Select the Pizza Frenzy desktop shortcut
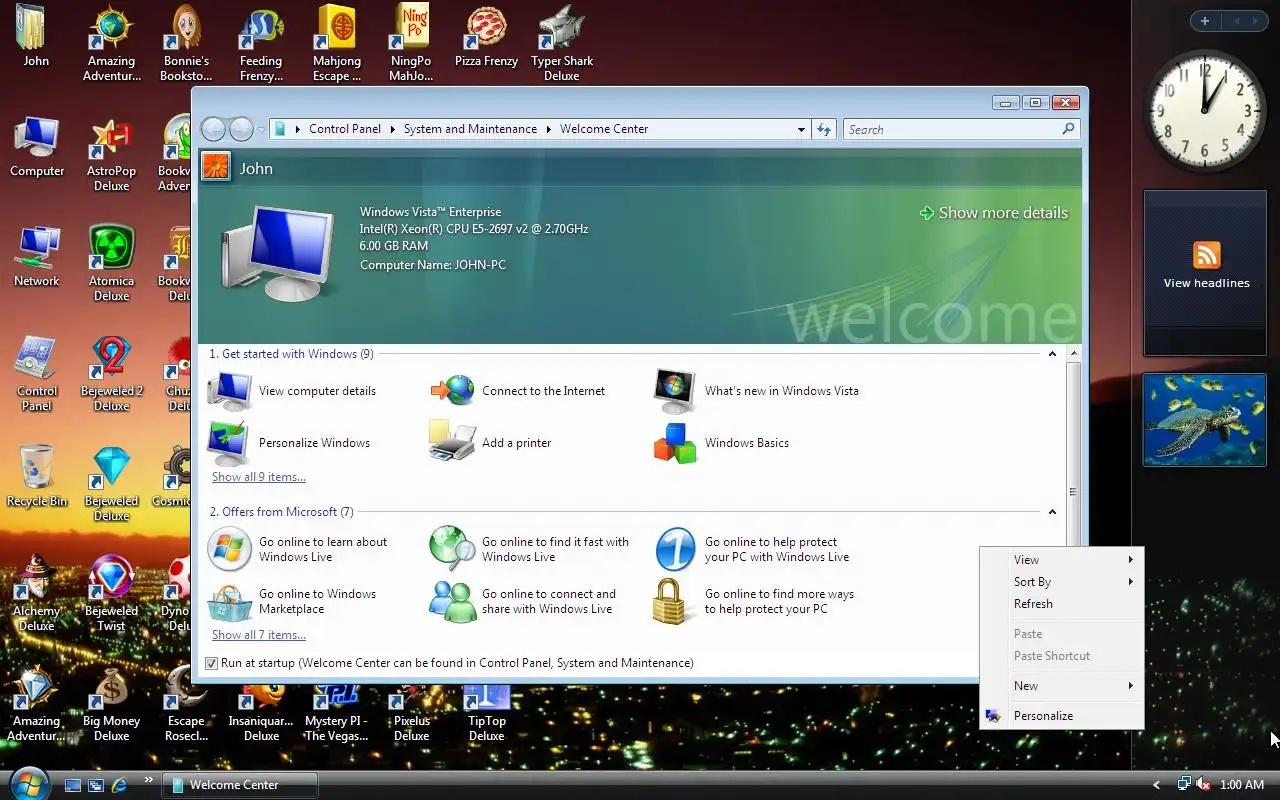This screenshot has width=1280, height=800. (x=486, y=37)
